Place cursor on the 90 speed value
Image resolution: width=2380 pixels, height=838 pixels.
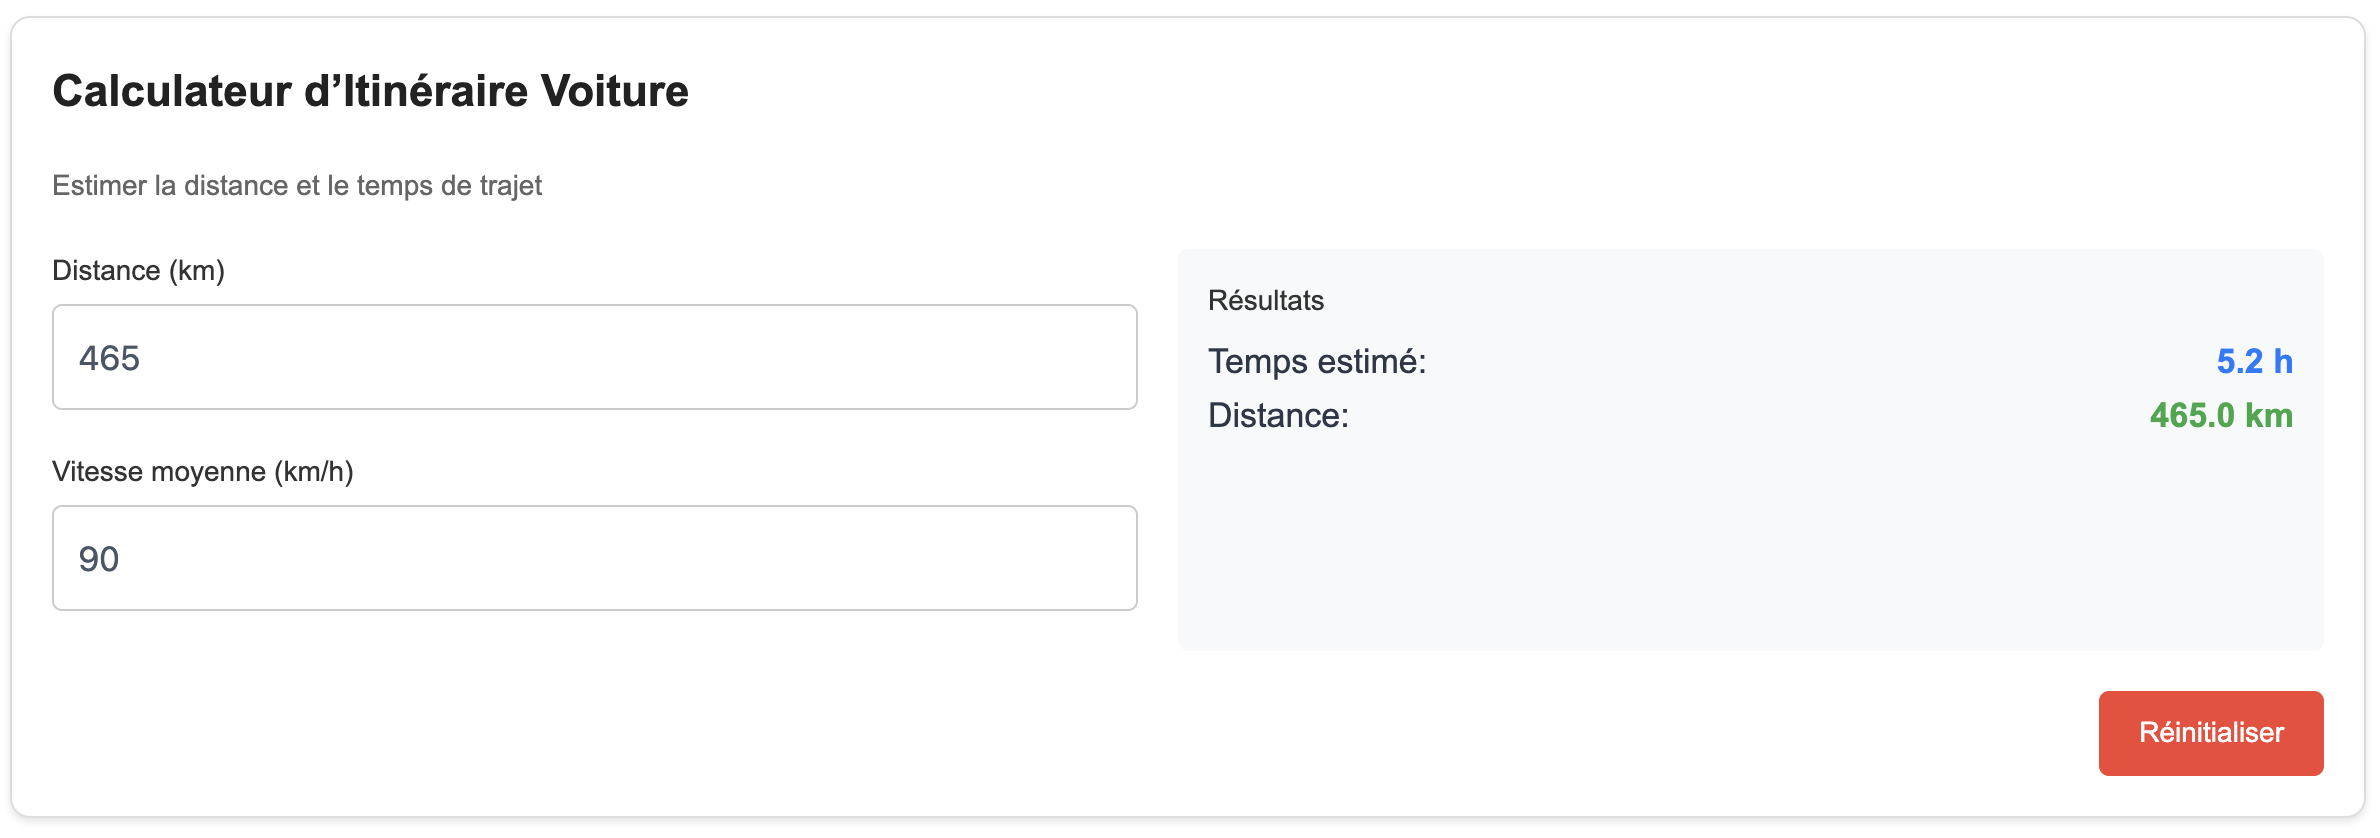tap(99, 559)
